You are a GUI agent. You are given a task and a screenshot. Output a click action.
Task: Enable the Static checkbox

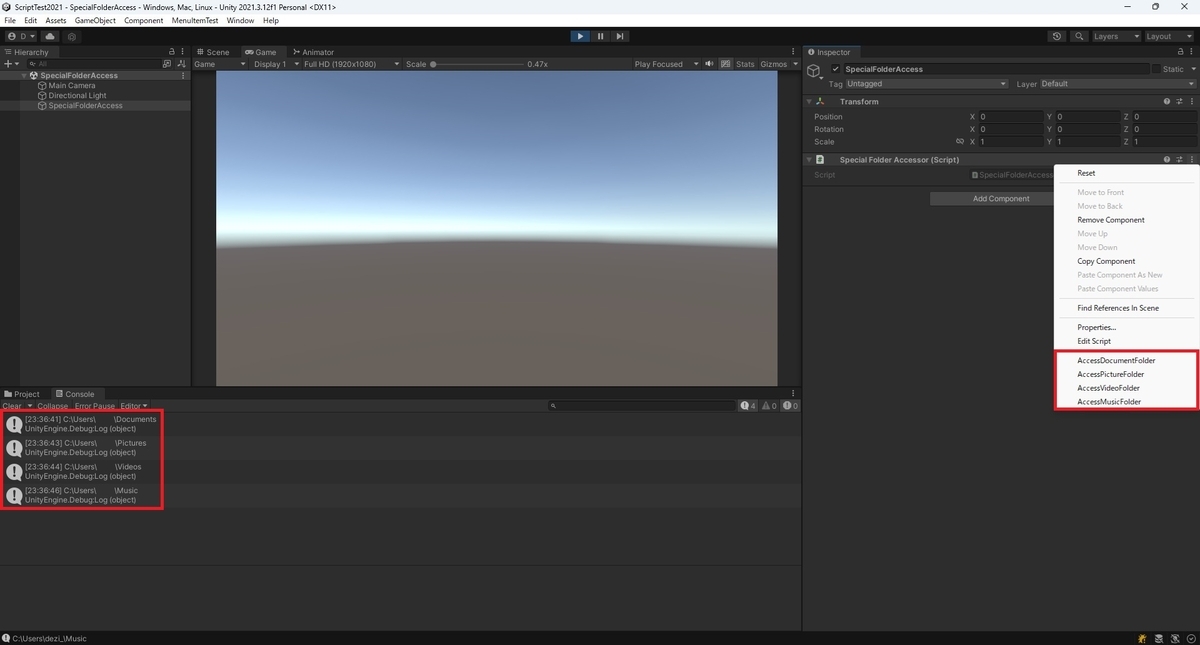pos(1157,69)
